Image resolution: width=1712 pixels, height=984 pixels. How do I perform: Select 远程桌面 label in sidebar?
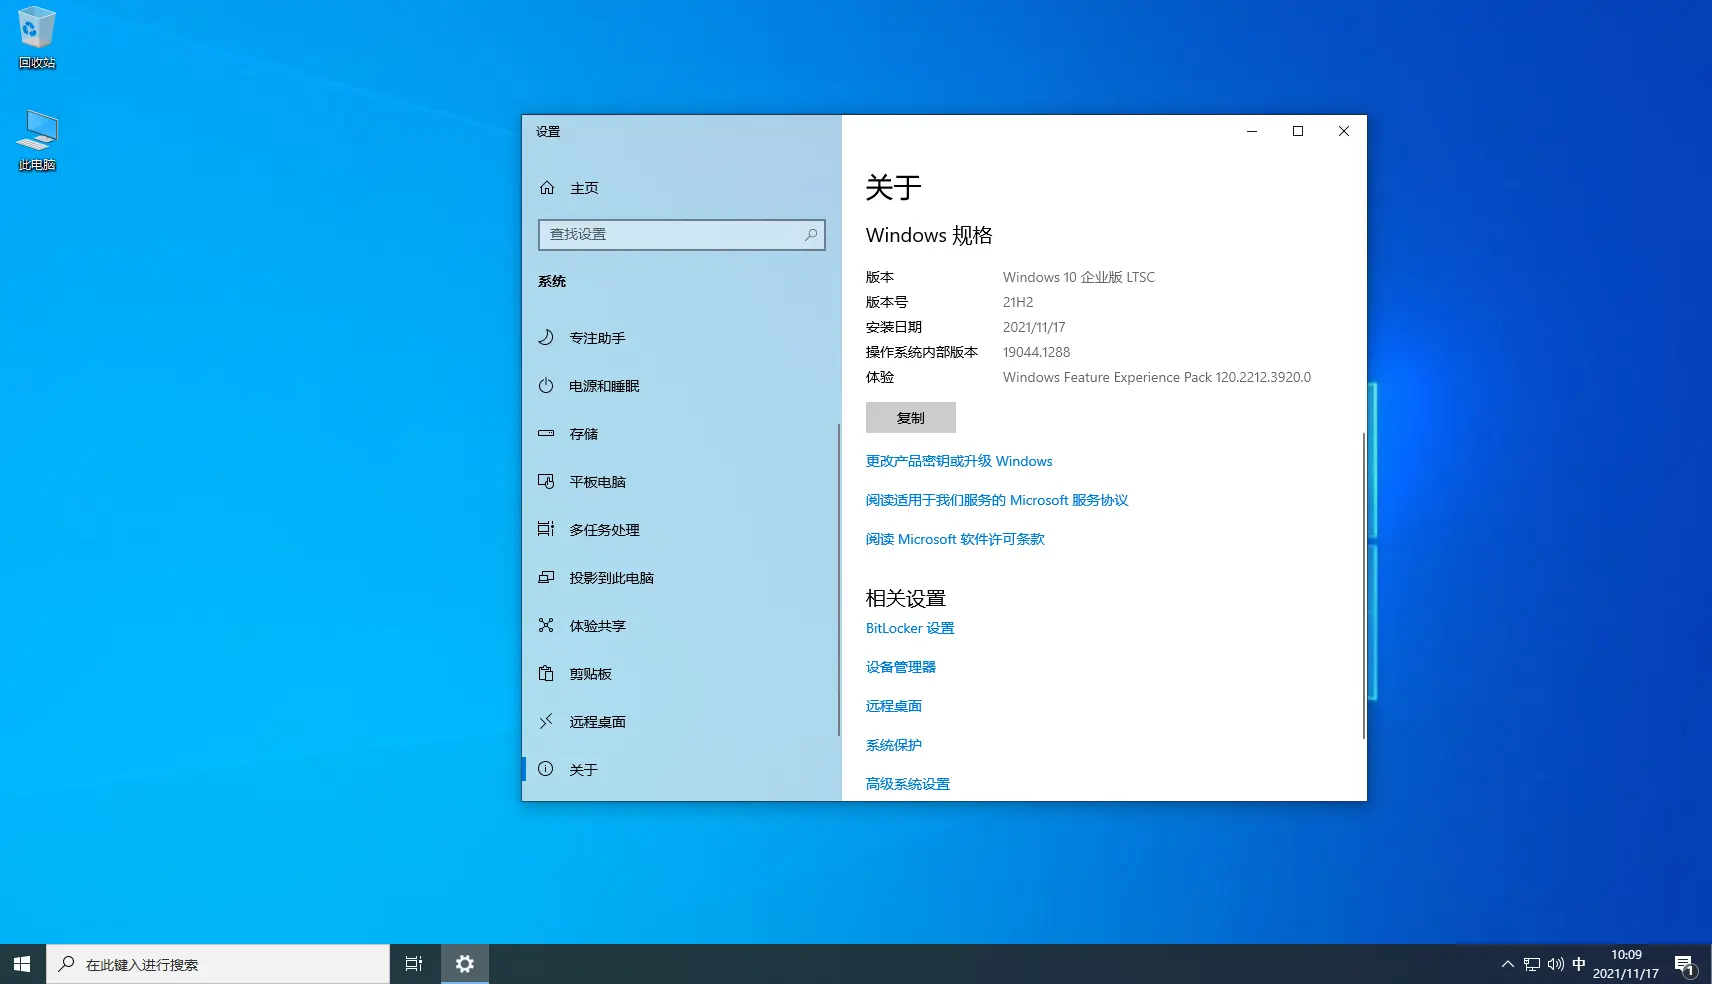(x=598, y=722)
